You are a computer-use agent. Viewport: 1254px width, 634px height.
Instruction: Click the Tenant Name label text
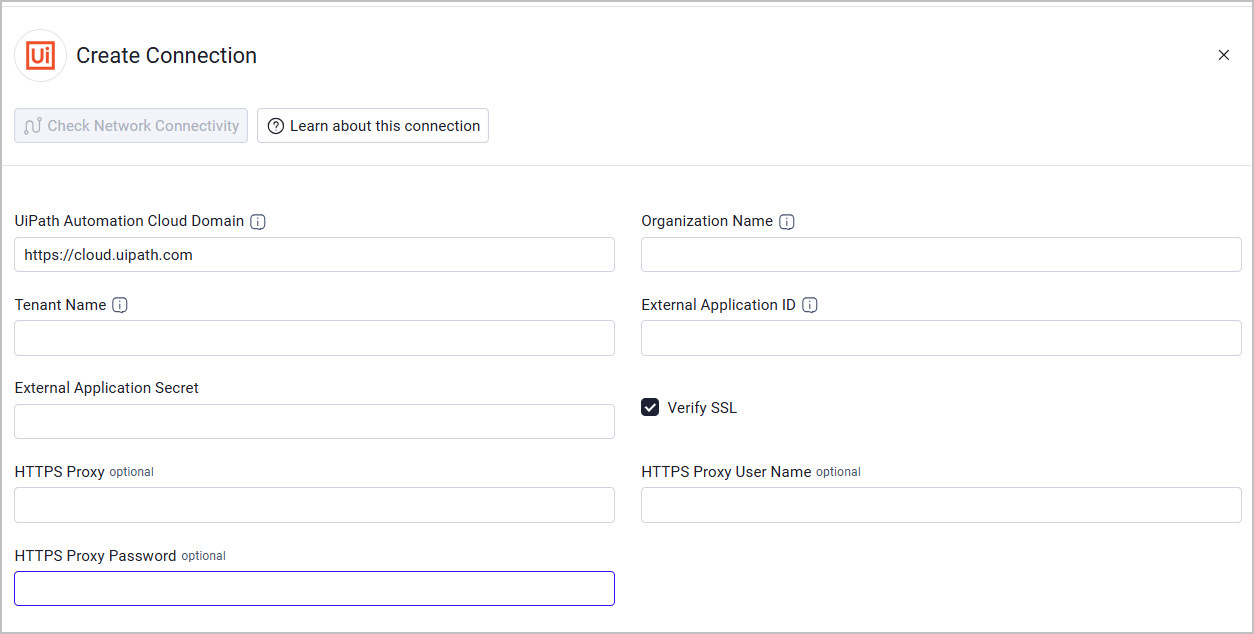61,305
